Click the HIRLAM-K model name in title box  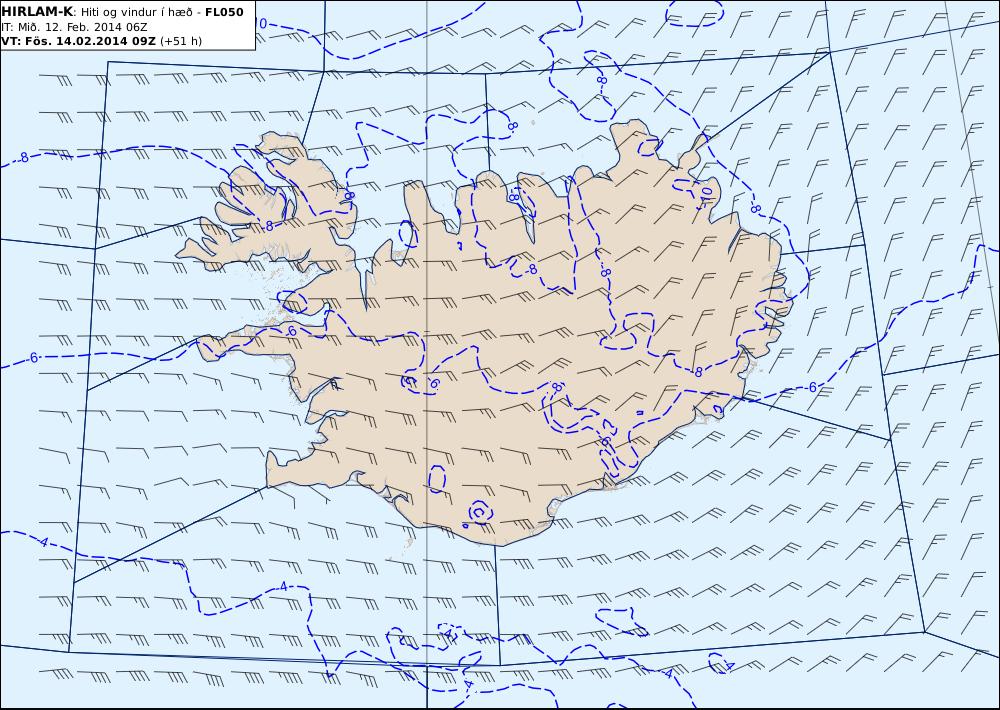(x=37, y=11)
